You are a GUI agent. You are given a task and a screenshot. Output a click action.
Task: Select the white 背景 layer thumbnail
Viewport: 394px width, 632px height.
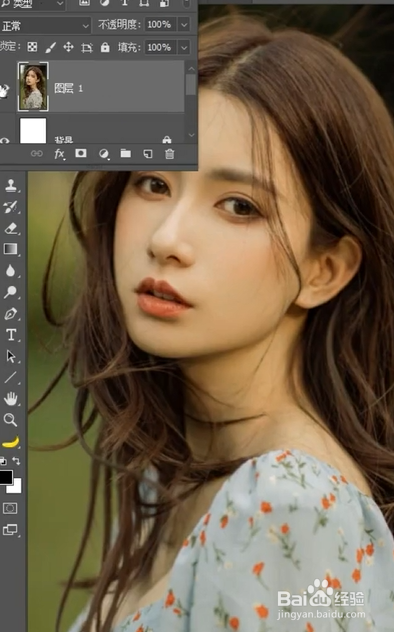click(x=33, y=131)
